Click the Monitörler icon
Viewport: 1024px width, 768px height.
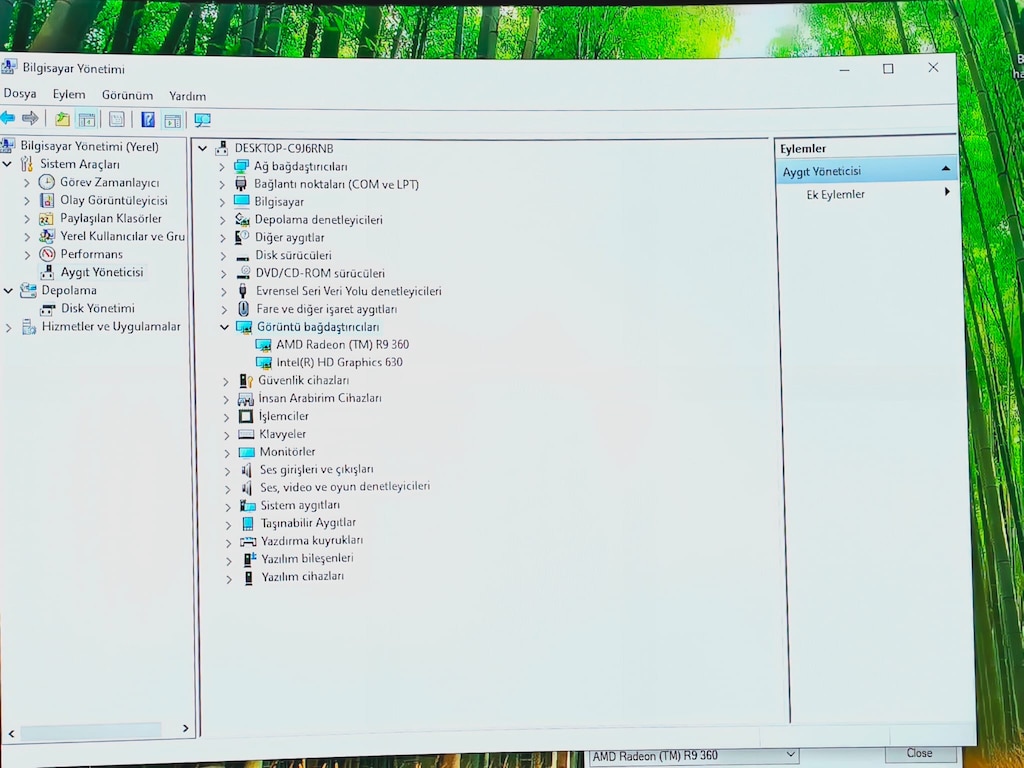coord(246,452)
